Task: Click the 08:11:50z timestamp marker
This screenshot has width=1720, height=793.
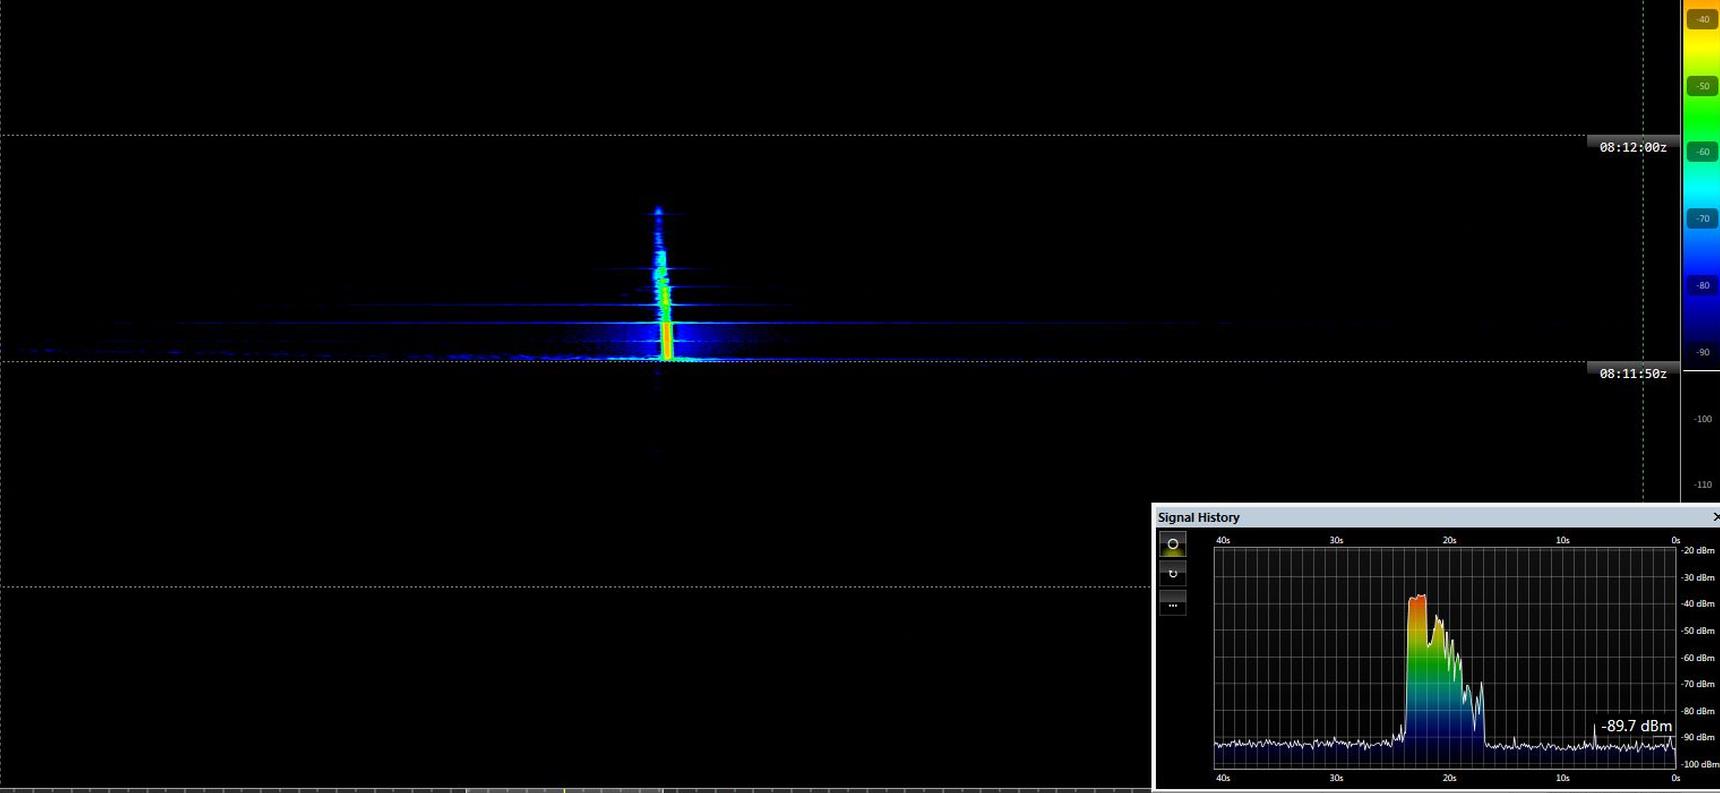Action: [x=1633, y=373]
